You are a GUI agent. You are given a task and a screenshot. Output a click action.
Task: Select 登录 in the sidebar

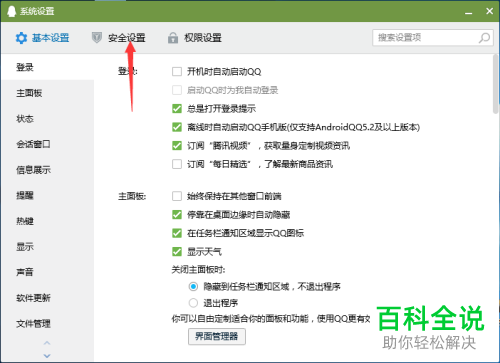(x=48, y=67)
